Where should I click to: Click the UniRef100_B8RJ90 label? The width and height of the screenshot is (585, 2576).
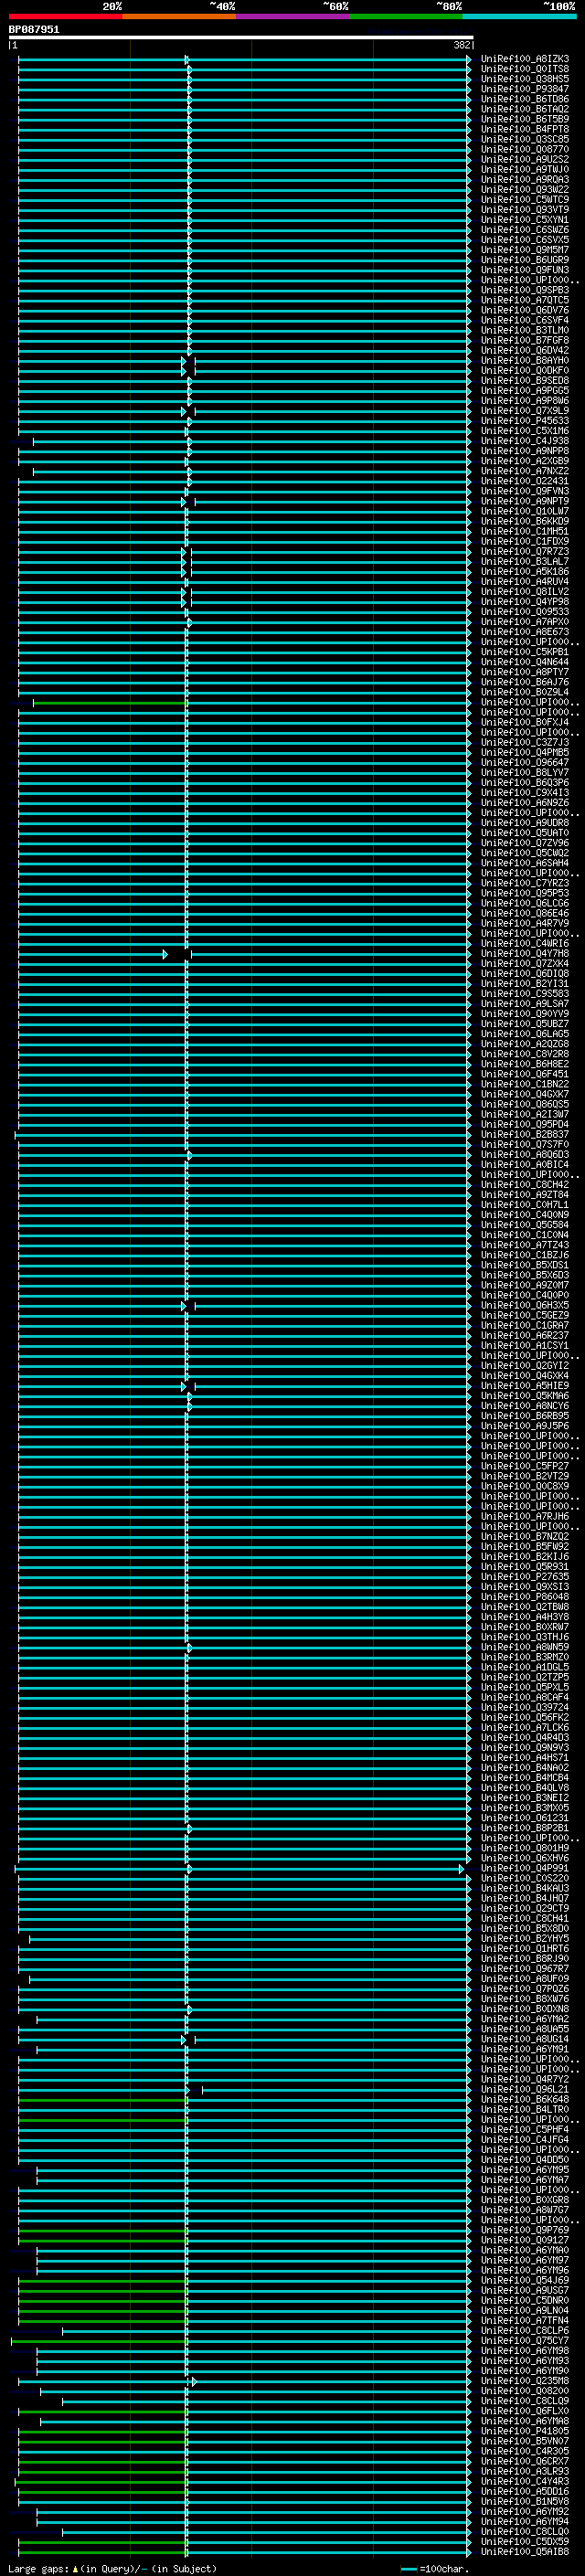click(x=525, y=1958)
